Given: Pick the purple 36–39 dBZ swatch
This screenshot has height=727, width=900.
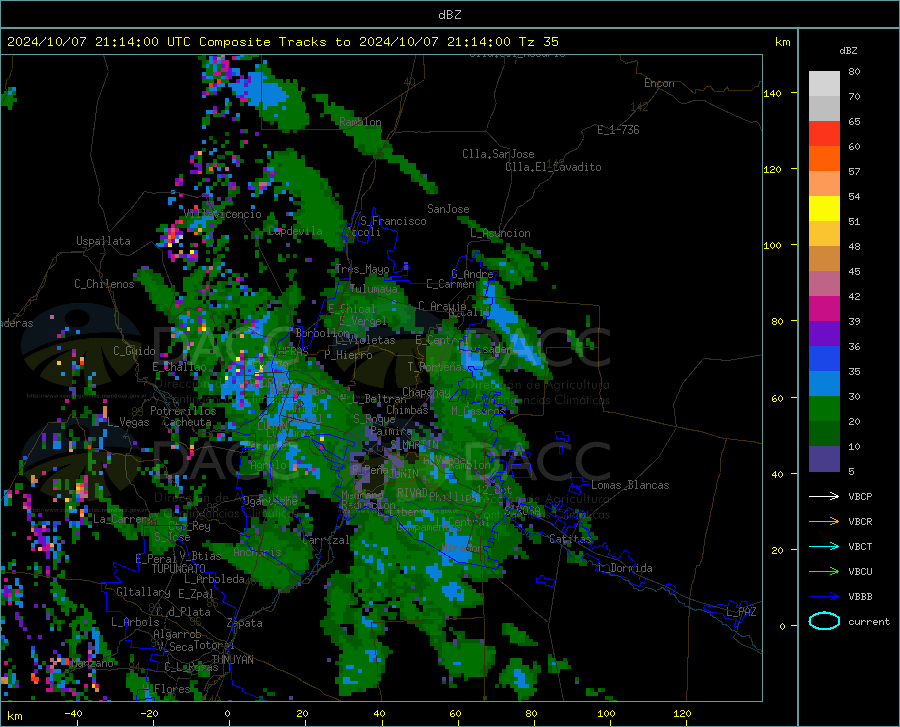Looking at the screenshot, I should pos(824,334).
